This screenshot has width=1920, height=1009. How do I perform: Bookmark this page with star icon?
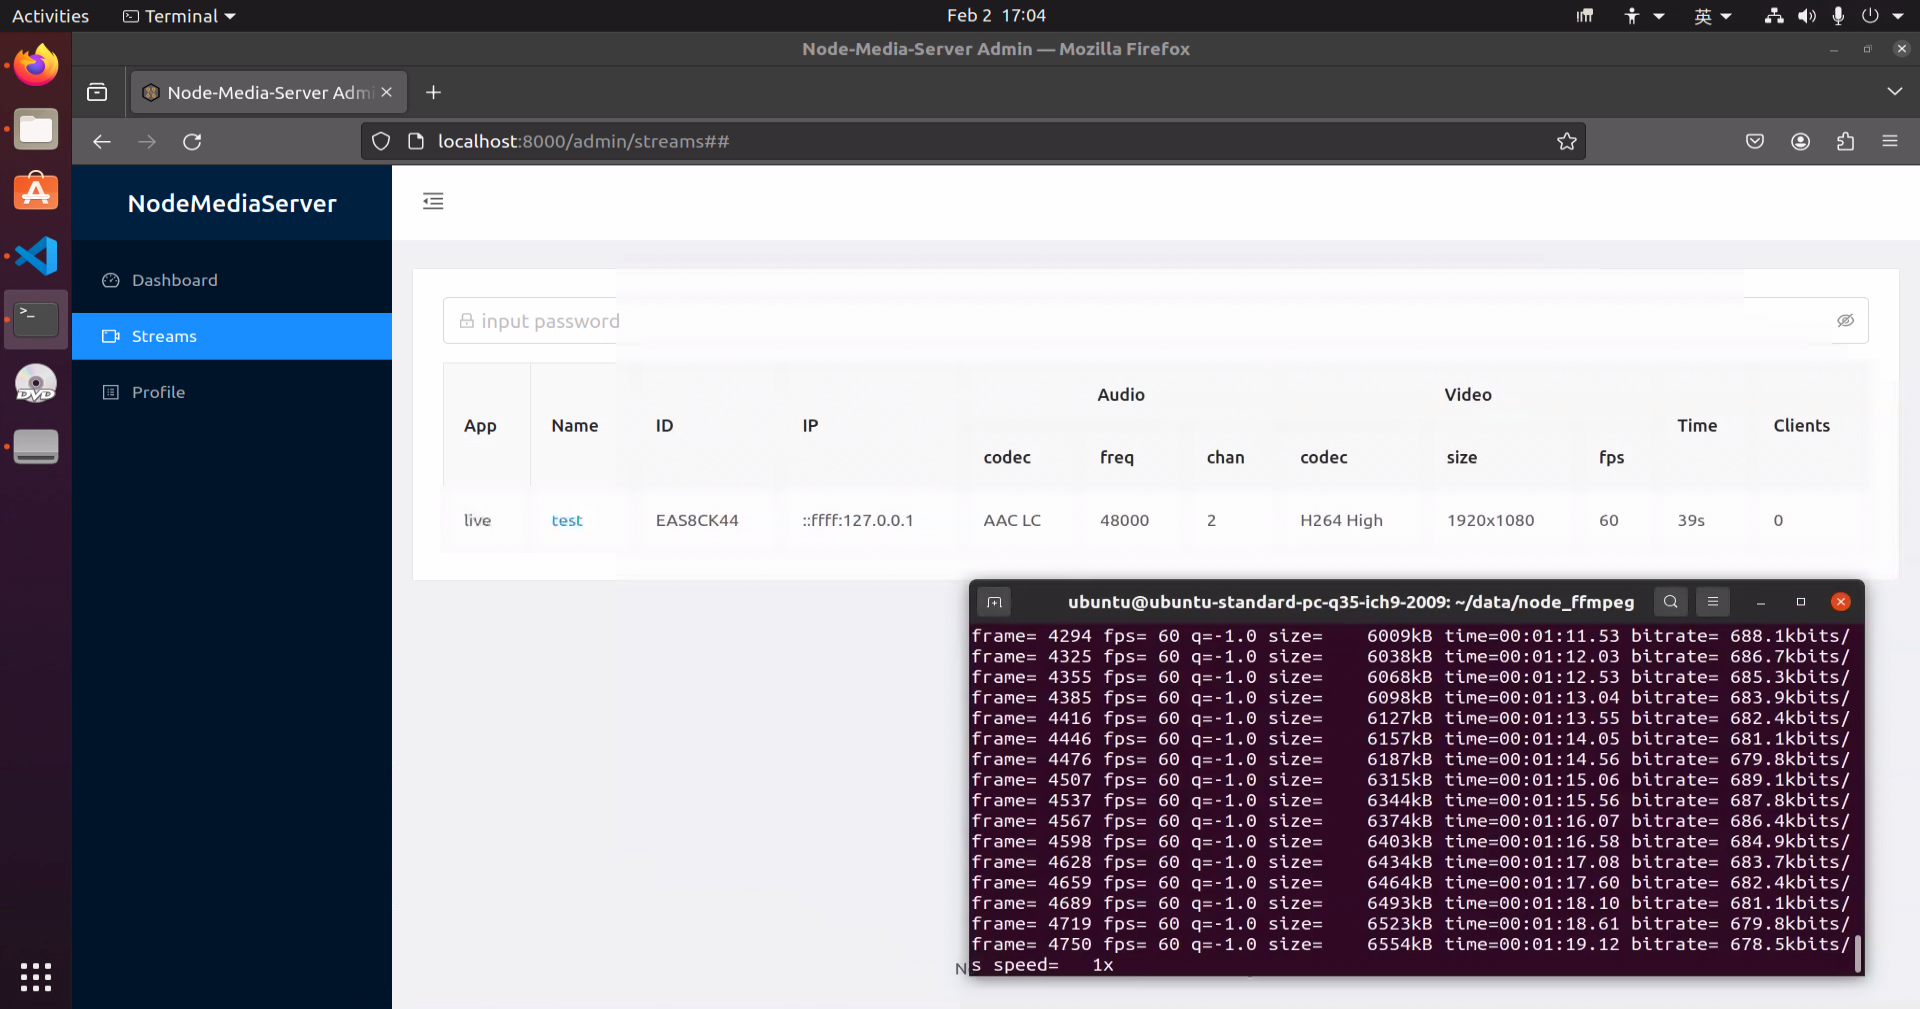coord(1566,141)
